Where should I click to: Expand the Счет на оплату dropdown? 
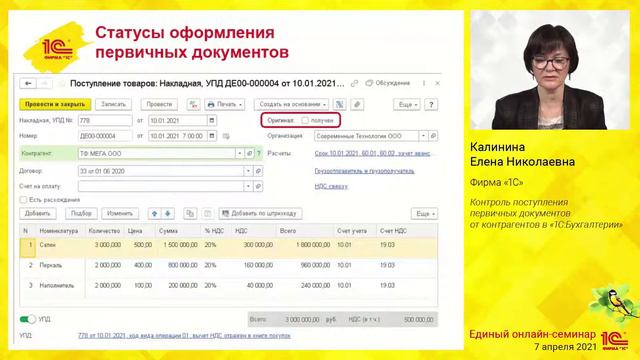point(248,187)
